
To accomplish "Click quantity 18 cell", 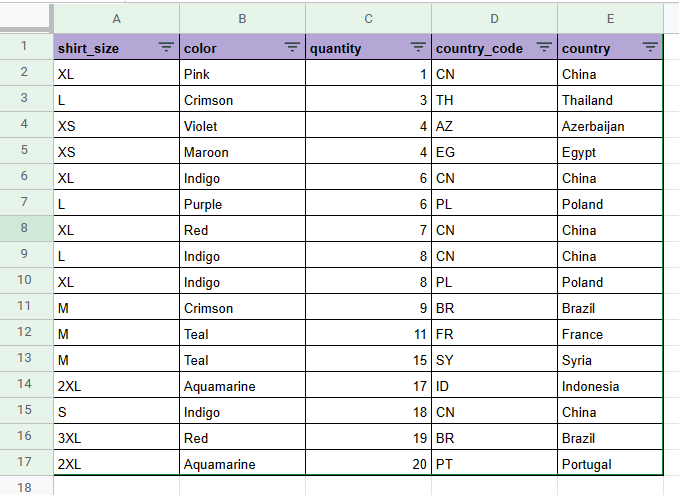I will [369, 411].
